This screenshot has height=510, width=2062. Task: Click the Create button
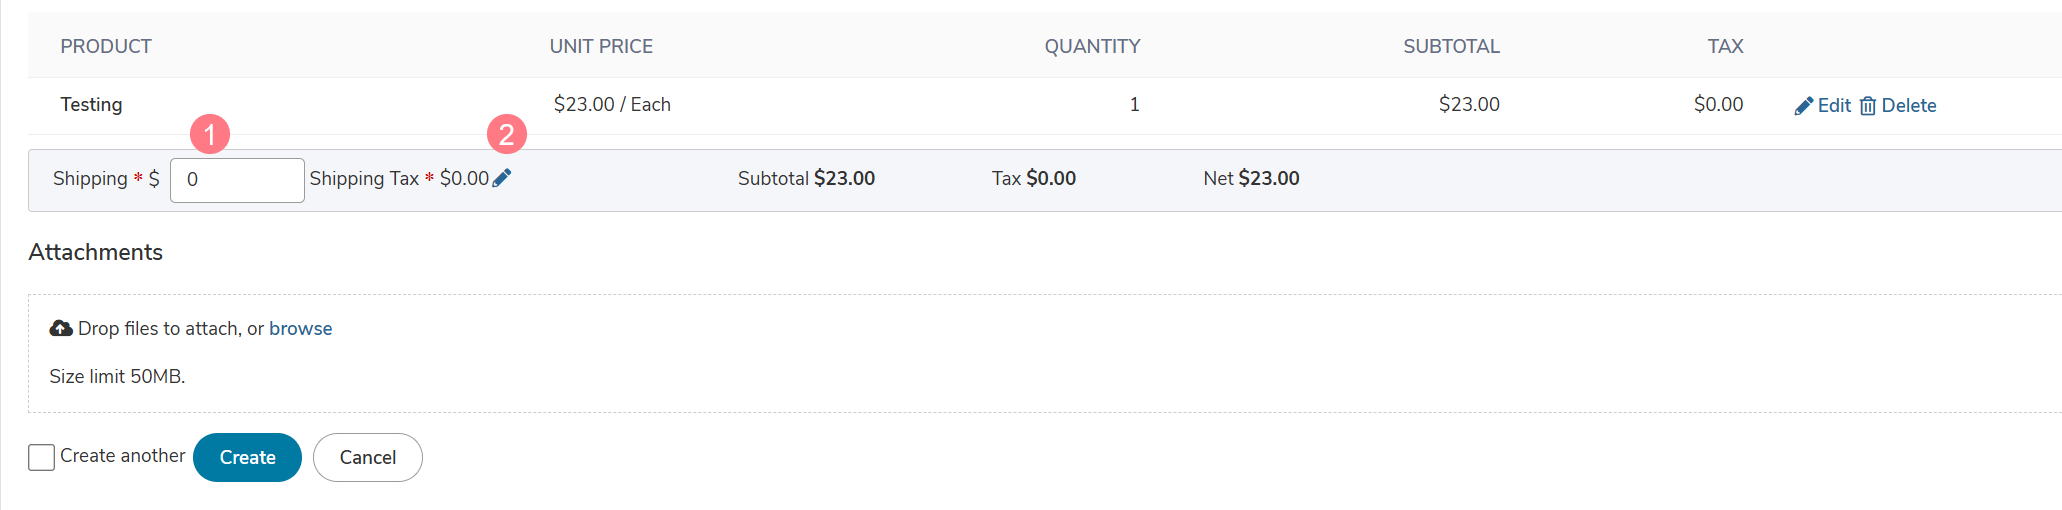pyautogui.click(x=247, y=457)
